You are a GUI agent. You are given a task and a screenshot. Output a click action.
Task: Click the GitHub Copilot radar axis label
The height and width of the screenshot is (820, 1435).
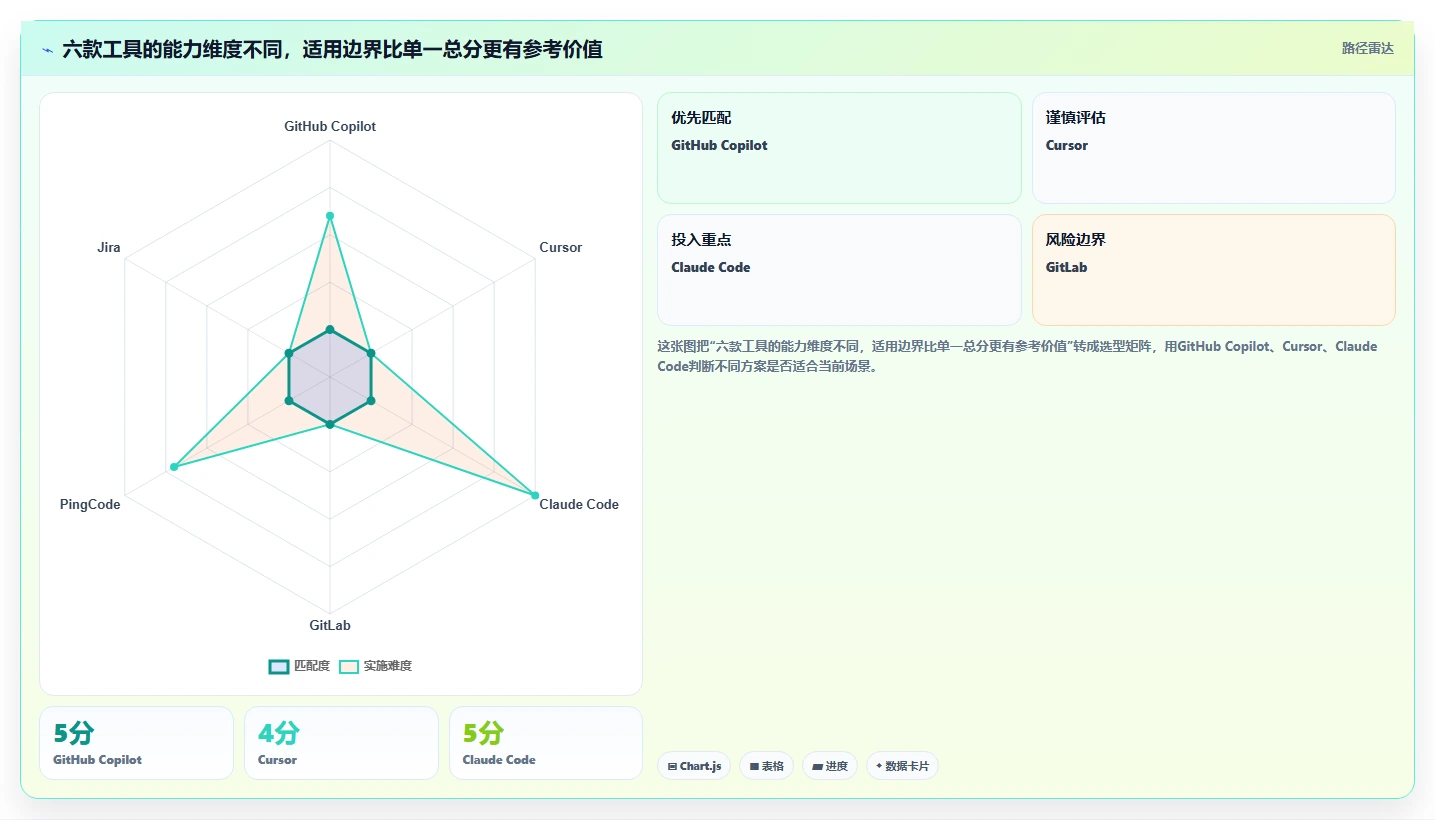click(x=330, y=127)
